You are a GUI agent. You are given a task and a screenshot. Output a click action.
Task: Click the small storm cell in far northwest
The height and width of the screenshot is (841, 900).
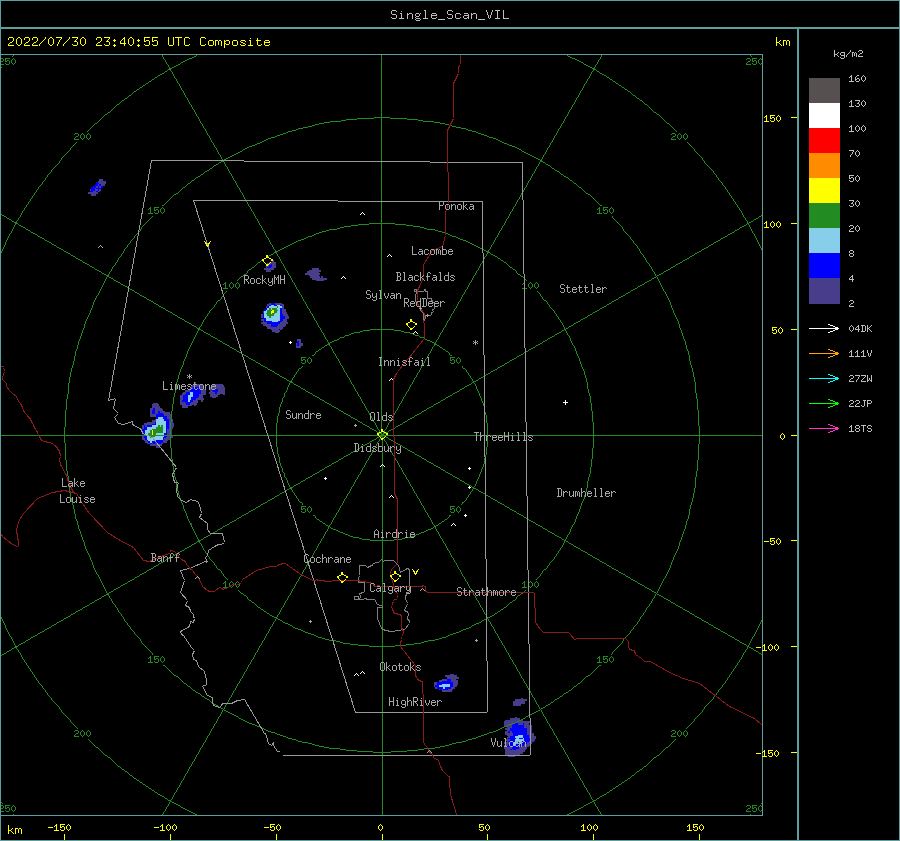click(97, 187)
